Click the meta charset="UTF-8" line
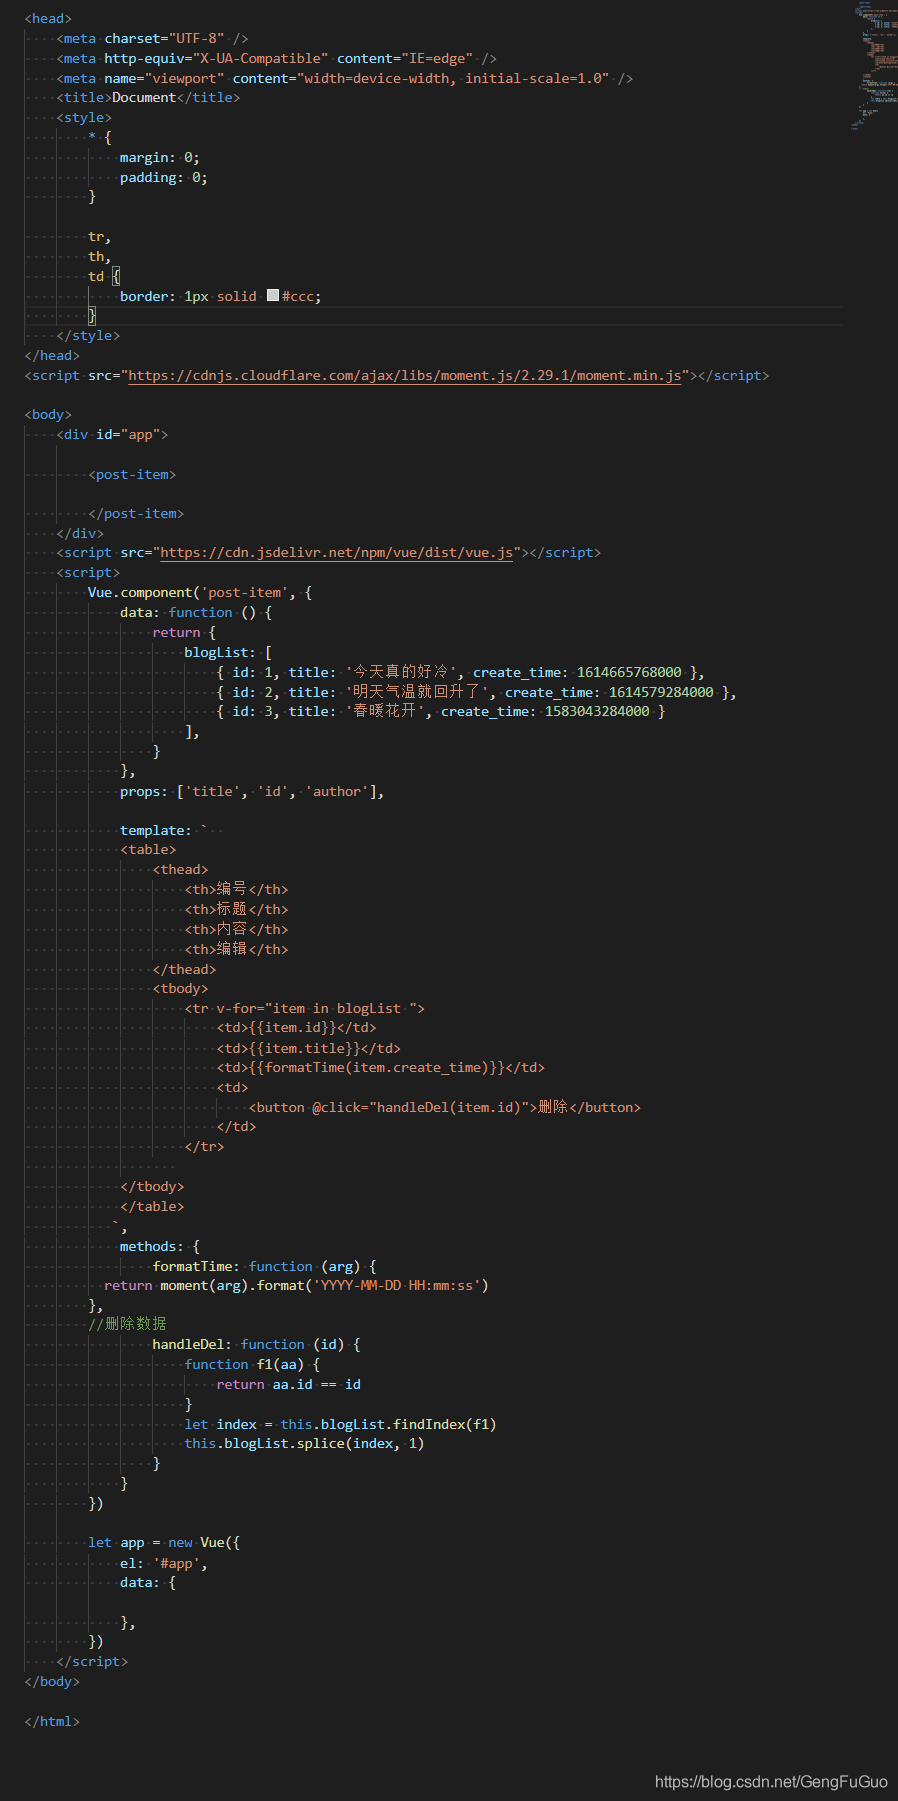The image size is (898, 1801). (x=152, y=39)
